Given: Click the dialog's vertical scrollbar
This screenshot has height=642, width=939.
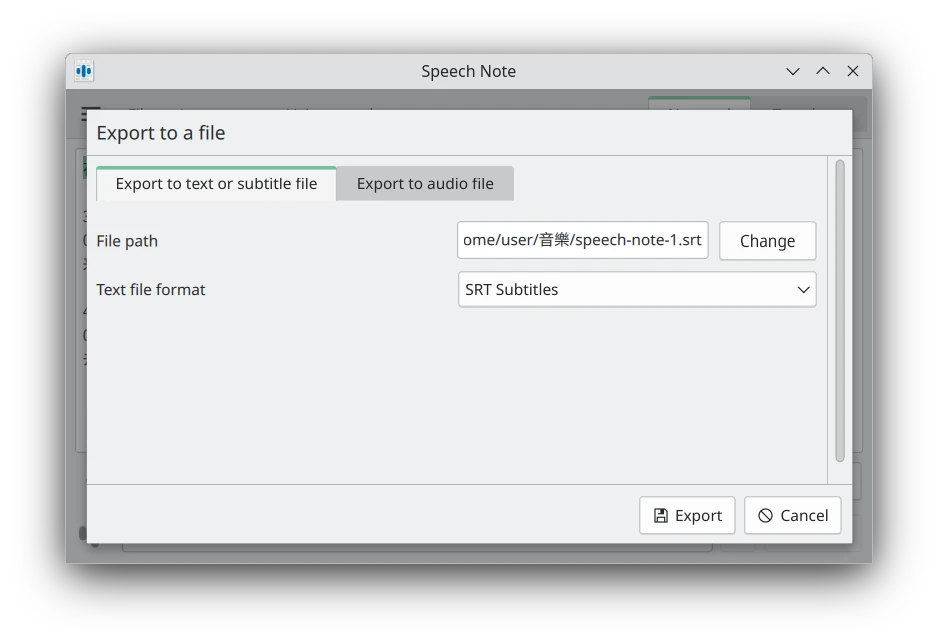Looking at the screenshot, I should 840,310.
